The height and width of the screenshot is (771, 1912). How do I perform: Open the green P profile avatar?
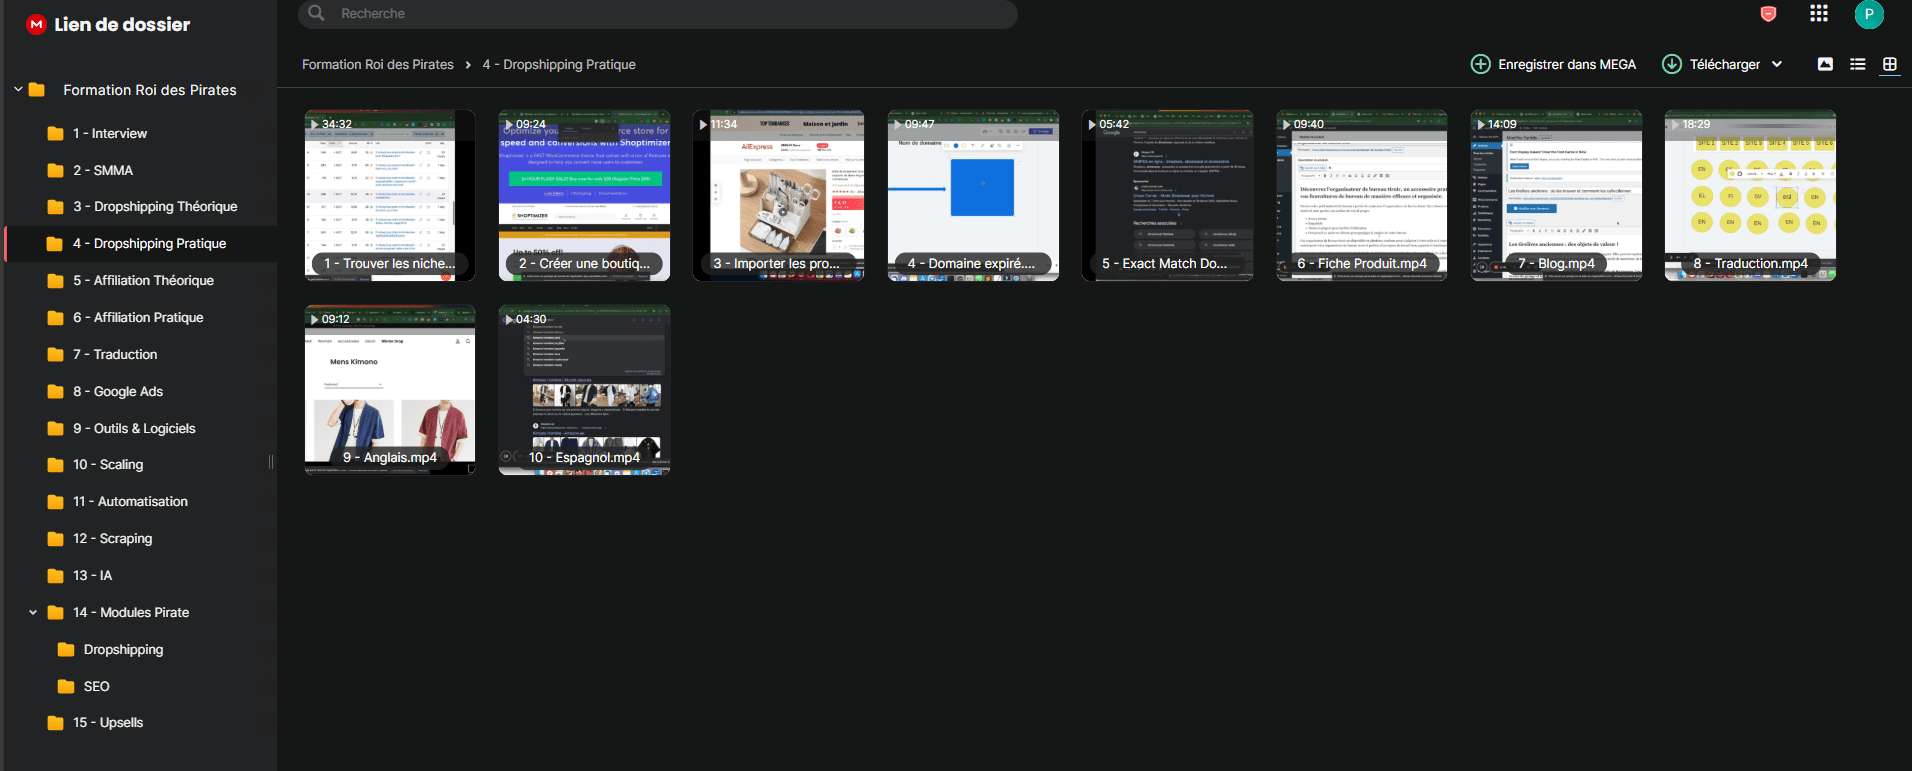pyautogui.click(x=1868, y=14)
